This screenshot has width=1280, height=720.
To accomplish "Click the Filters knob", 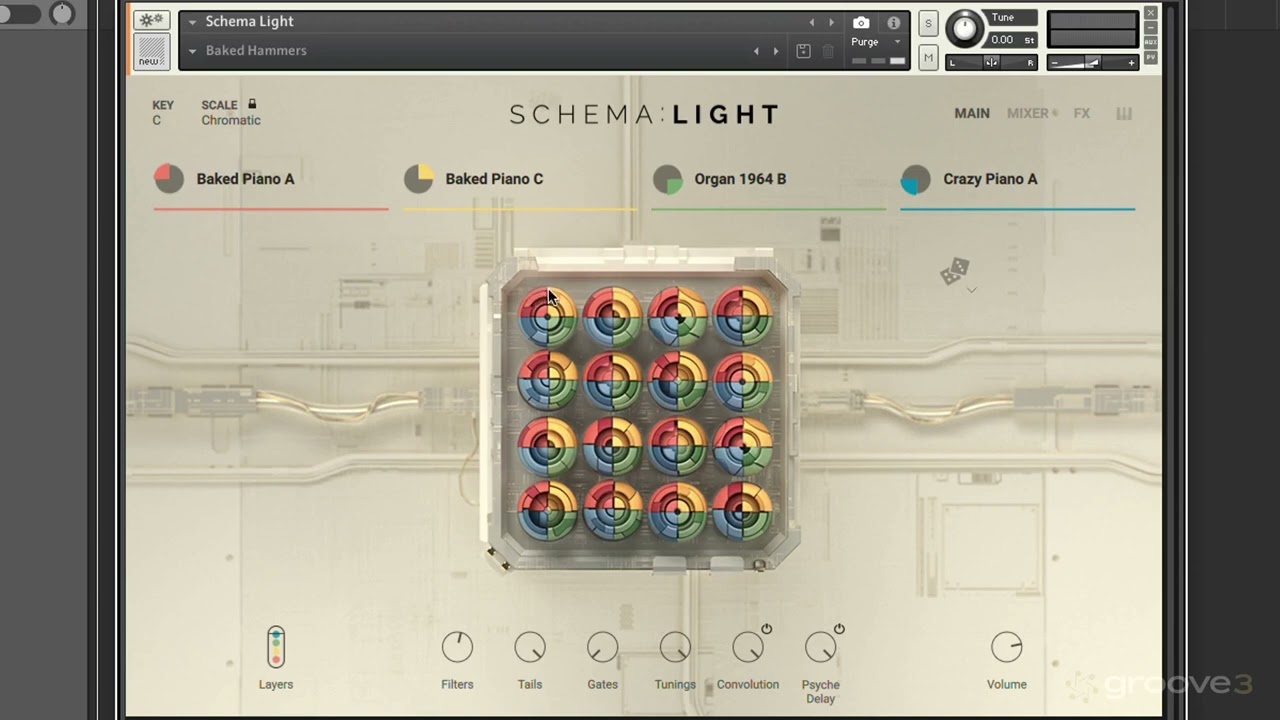I will pos(457,648).
